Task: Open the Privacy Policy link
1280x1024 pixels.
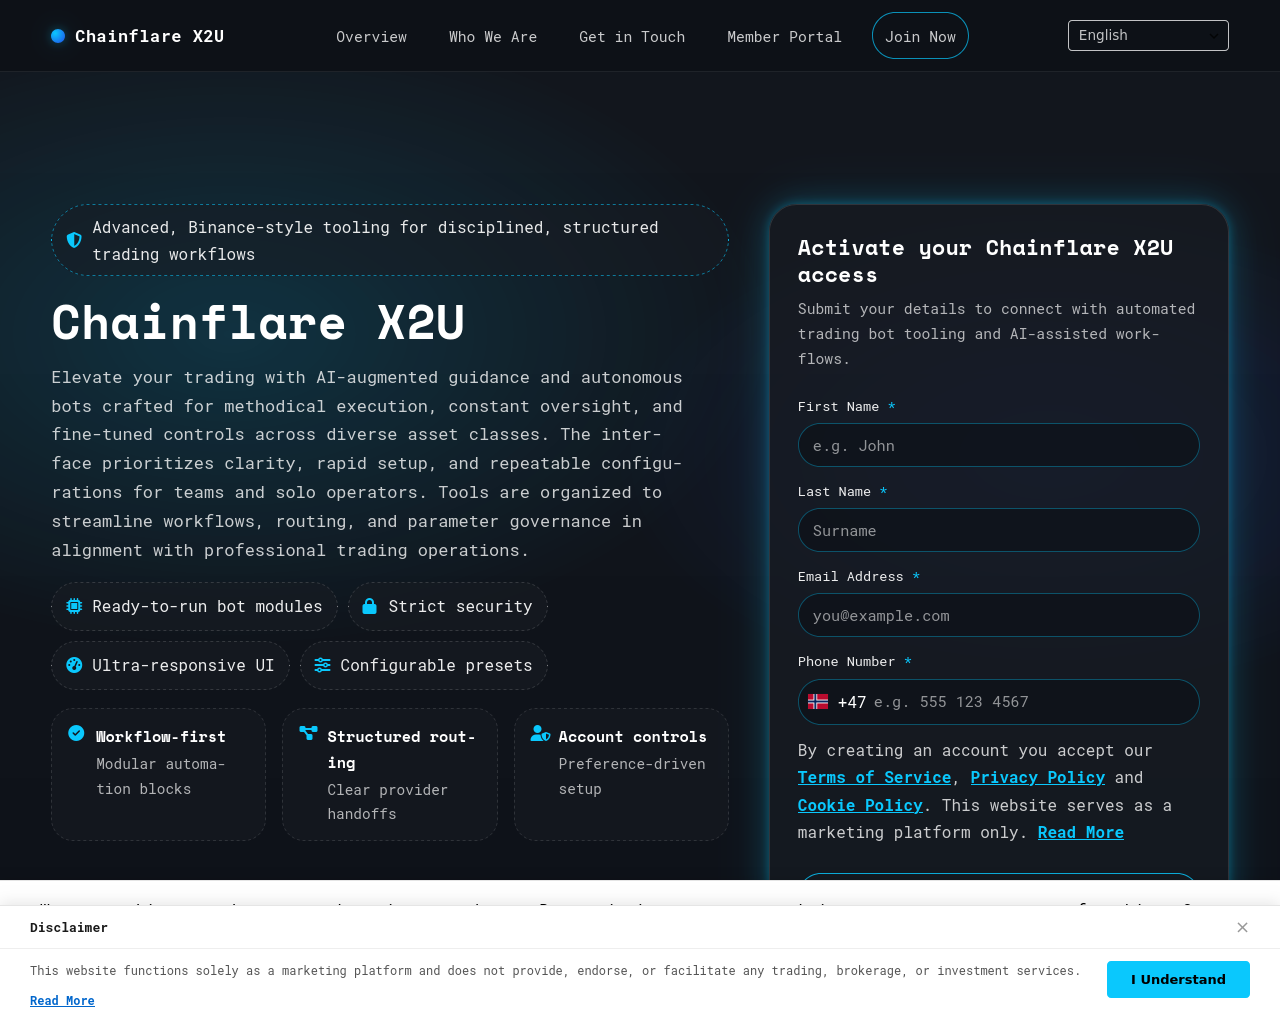Action: 1038,778
